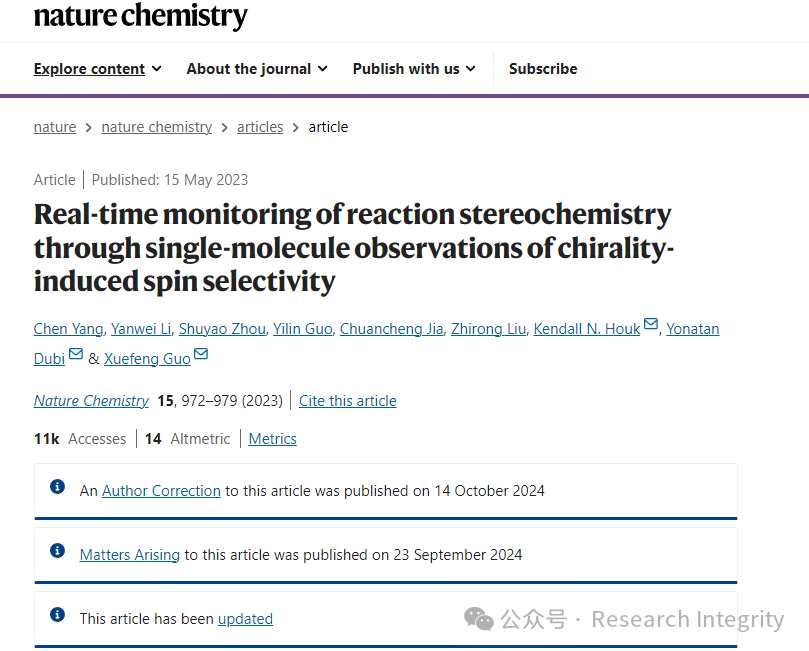Viewport: 809px width, 651px height.
Task: Click the updated link in article notice
Action: [245, 619]
